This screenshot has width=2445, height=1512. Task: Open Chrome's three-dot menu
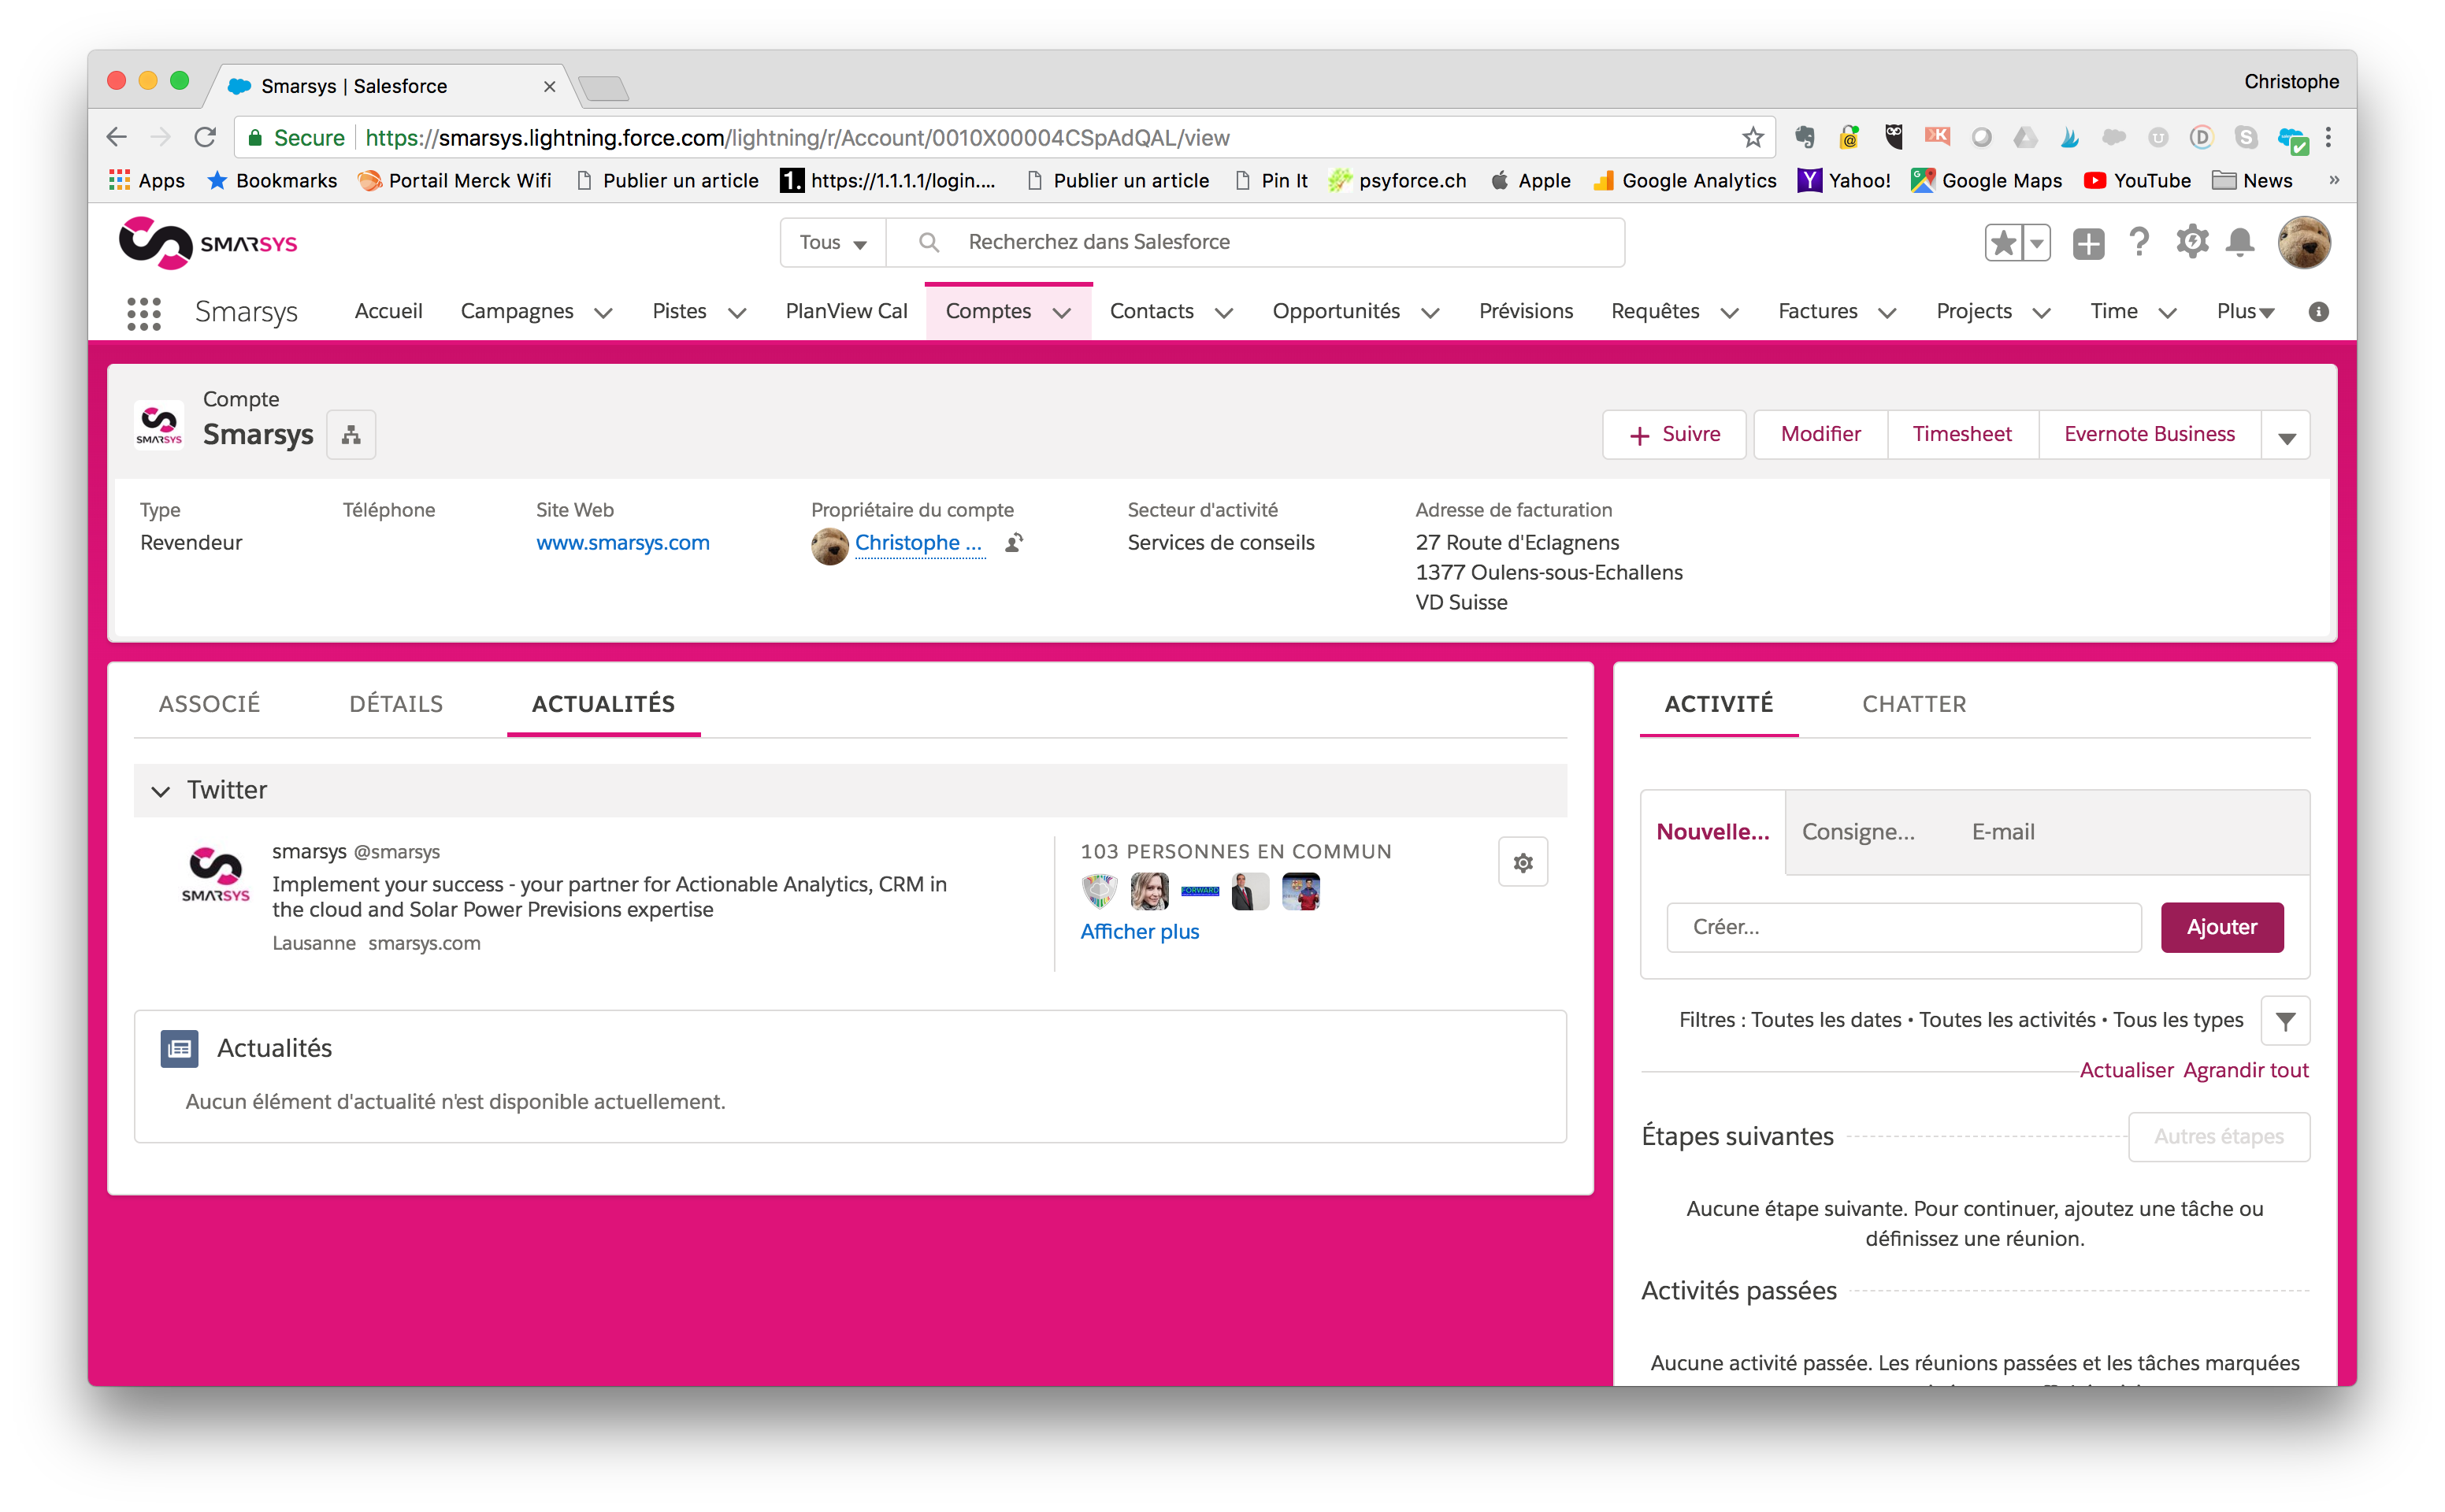point(2329,137)
